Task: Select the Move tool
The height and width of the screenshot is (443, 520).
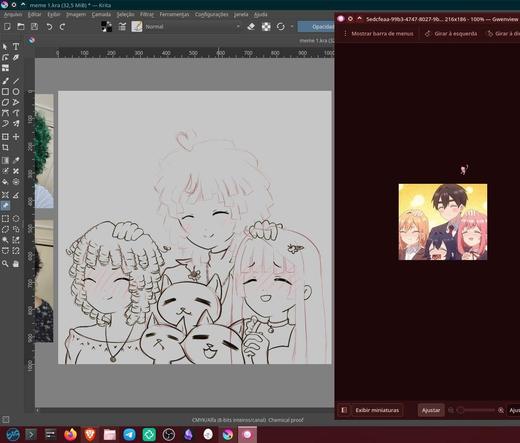Action: click(16, 137)
